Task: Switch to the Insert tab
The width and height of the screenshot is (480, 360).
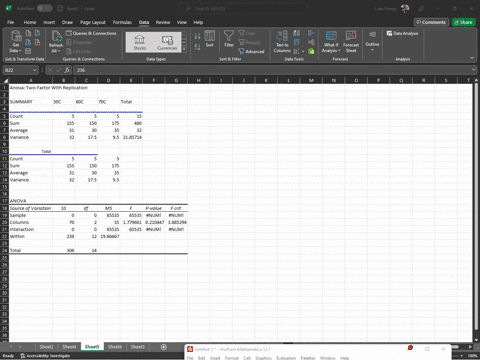Action: [x=49, y=22]
